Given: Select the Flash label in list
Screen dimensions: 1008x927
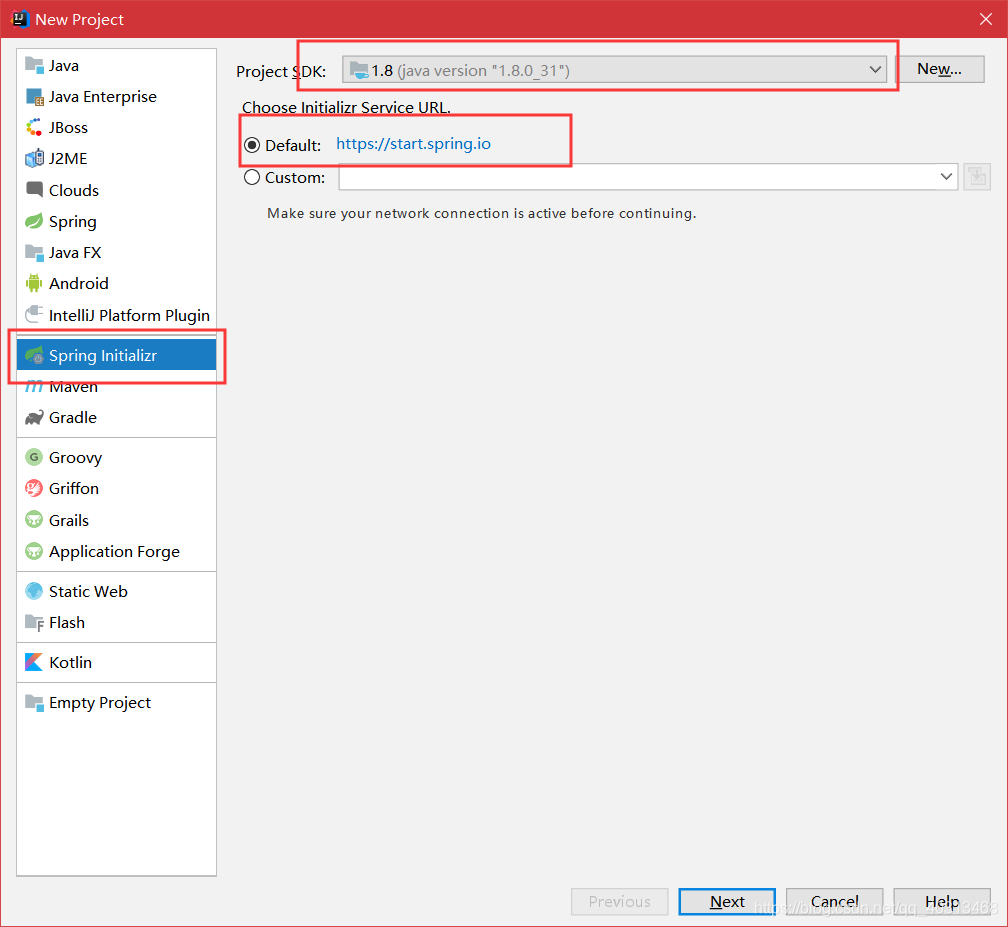Looking at the screenshot, I should tap(67, 622).
